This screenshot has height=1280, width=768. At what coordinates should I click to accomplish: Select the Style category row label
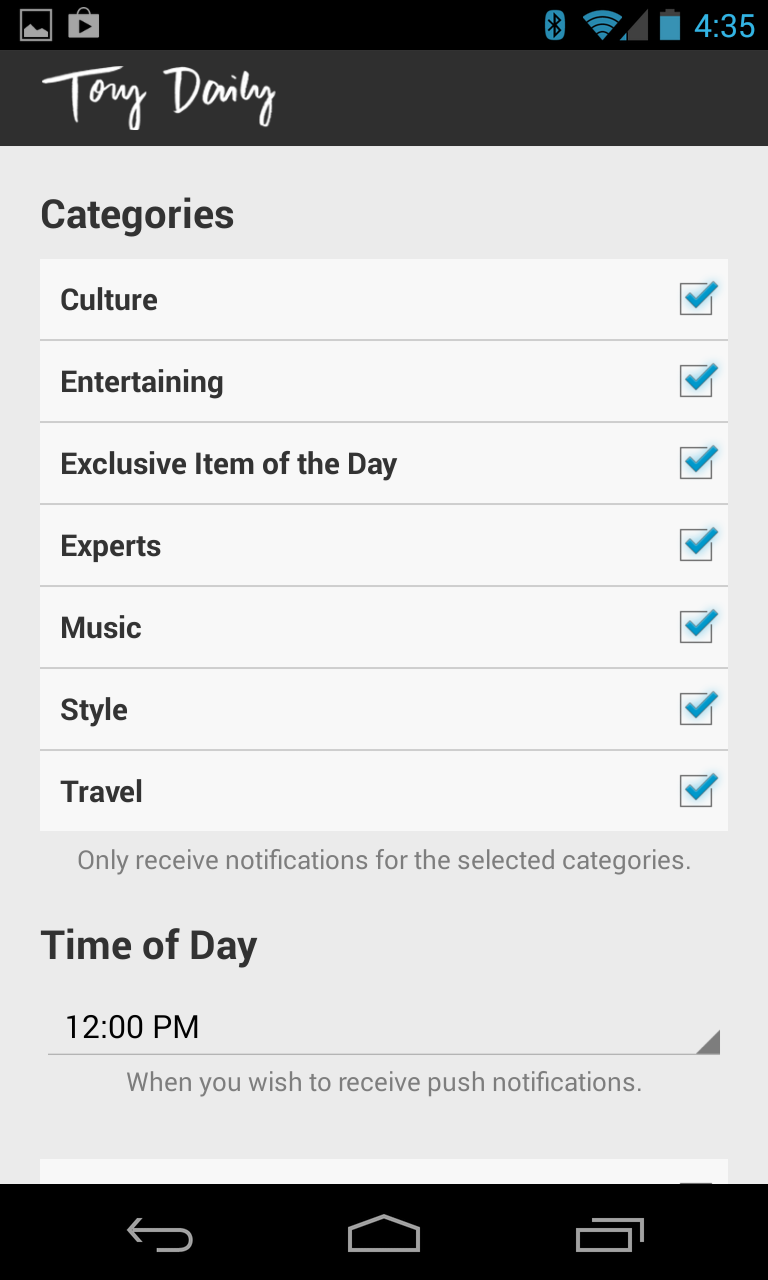click(94, 710)
